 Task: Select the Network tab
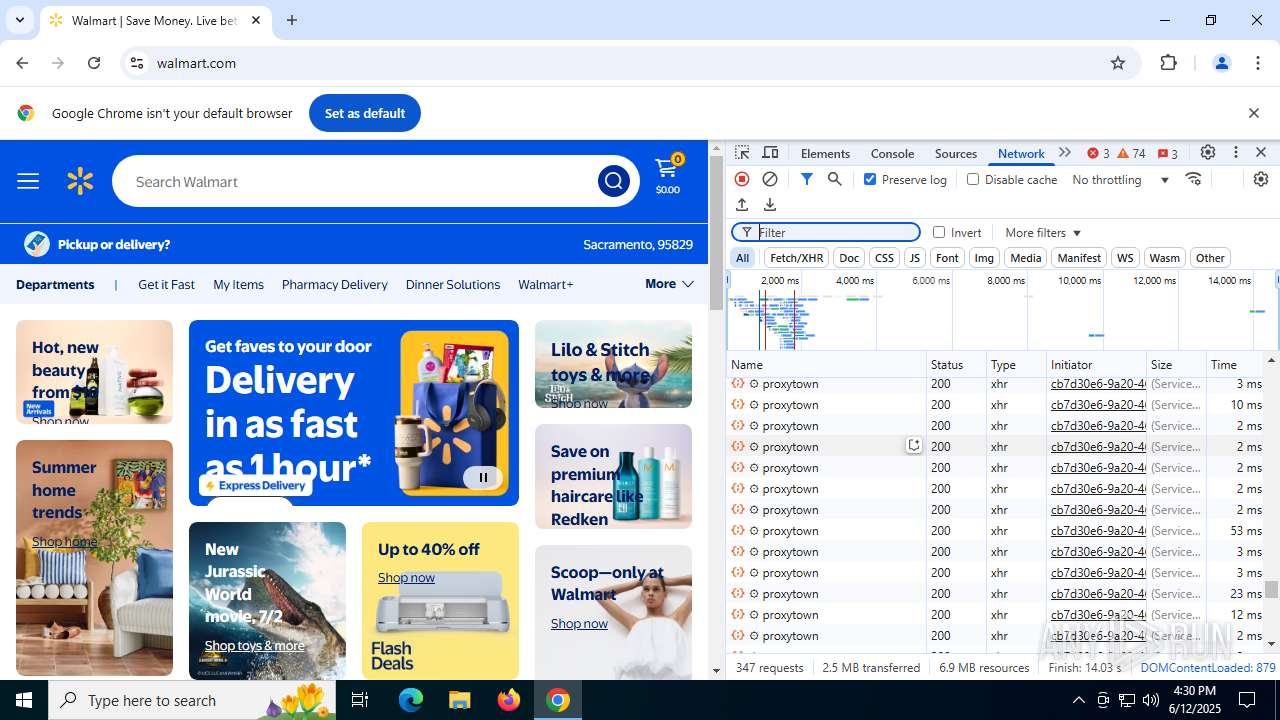(1021, 153)
